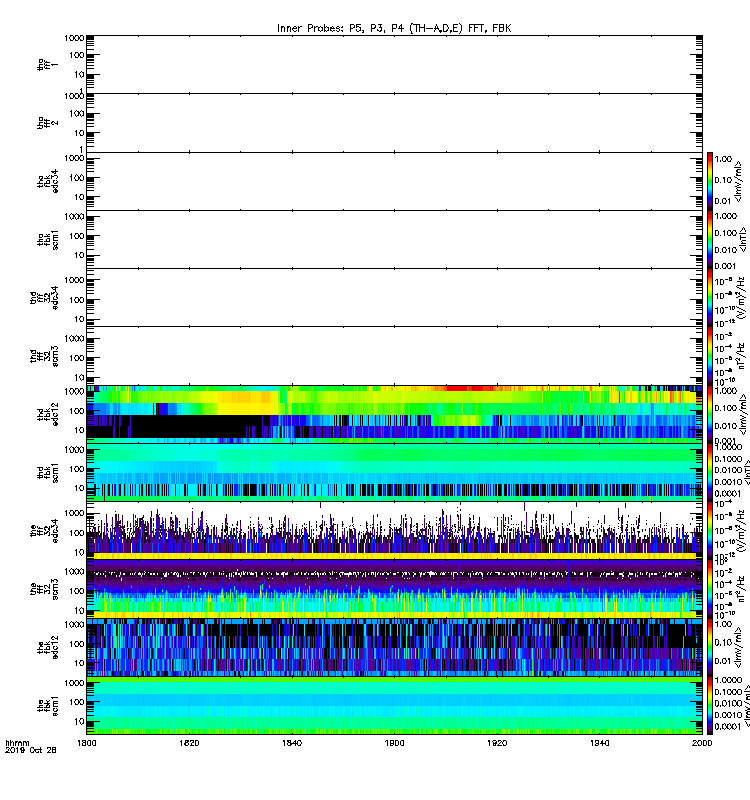
Task: Click the 1840 time tick label
Action: pyautogui.click(x=292, y=743)
